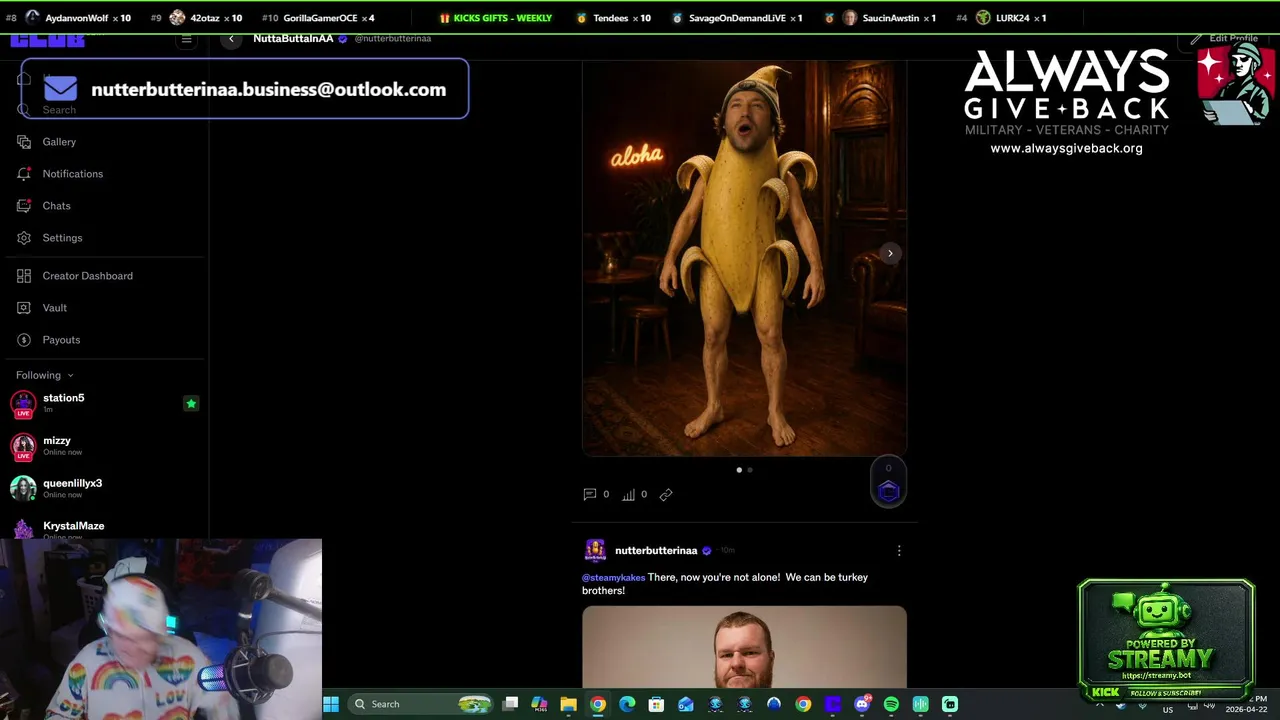Open Microsoft Edge from the taskbar
Screen dimensions: 1280x720
(x=627, y=704)
